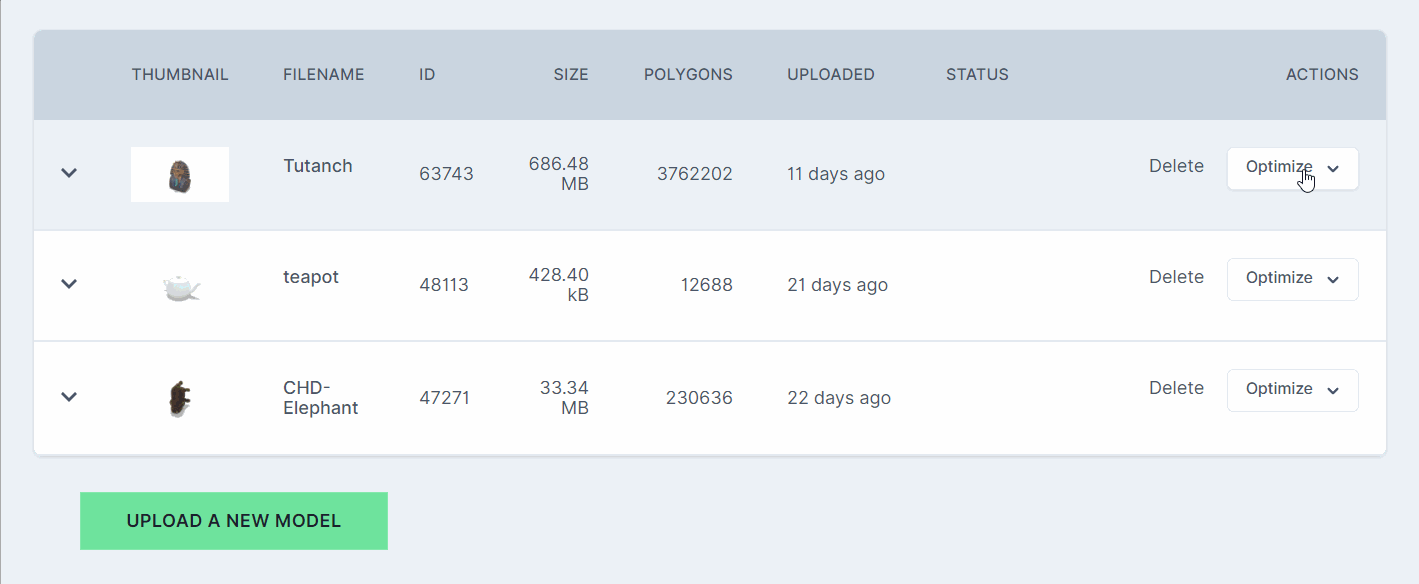Select the Tutanch filename text
The height and width of the screenshot is (584, 1419).
click(318, 166)
